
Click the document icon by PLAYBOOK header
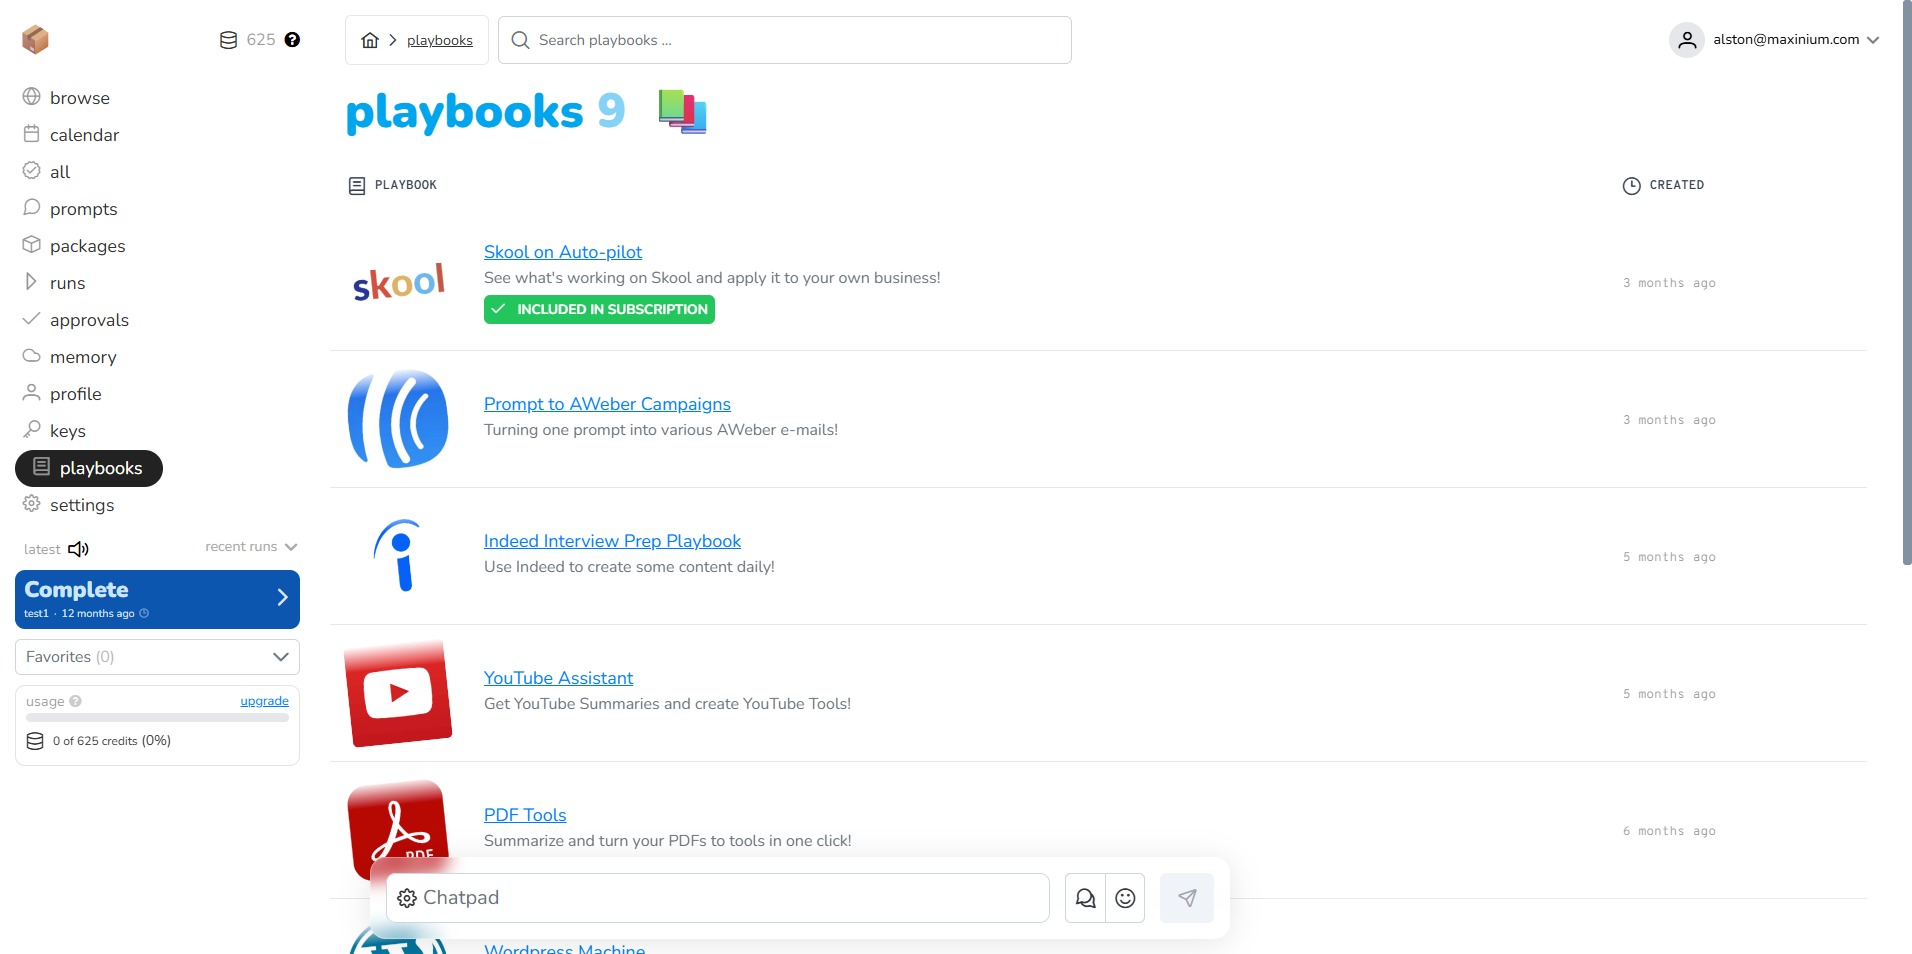pos(357,186)
